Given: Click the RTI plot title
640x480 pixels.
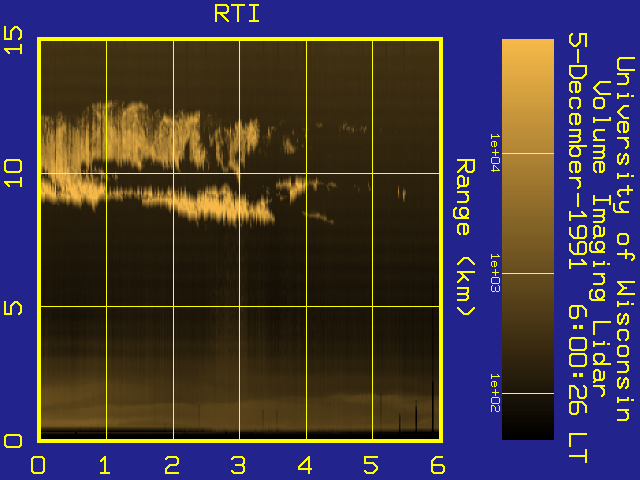Looking at the screenshot, I should (x=237, y=14).
